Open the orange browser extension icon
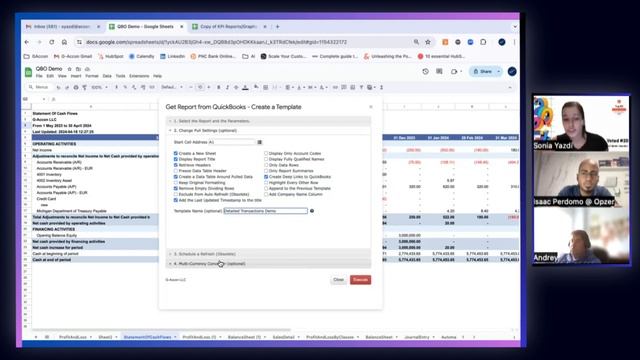 (x=445, y=42)
